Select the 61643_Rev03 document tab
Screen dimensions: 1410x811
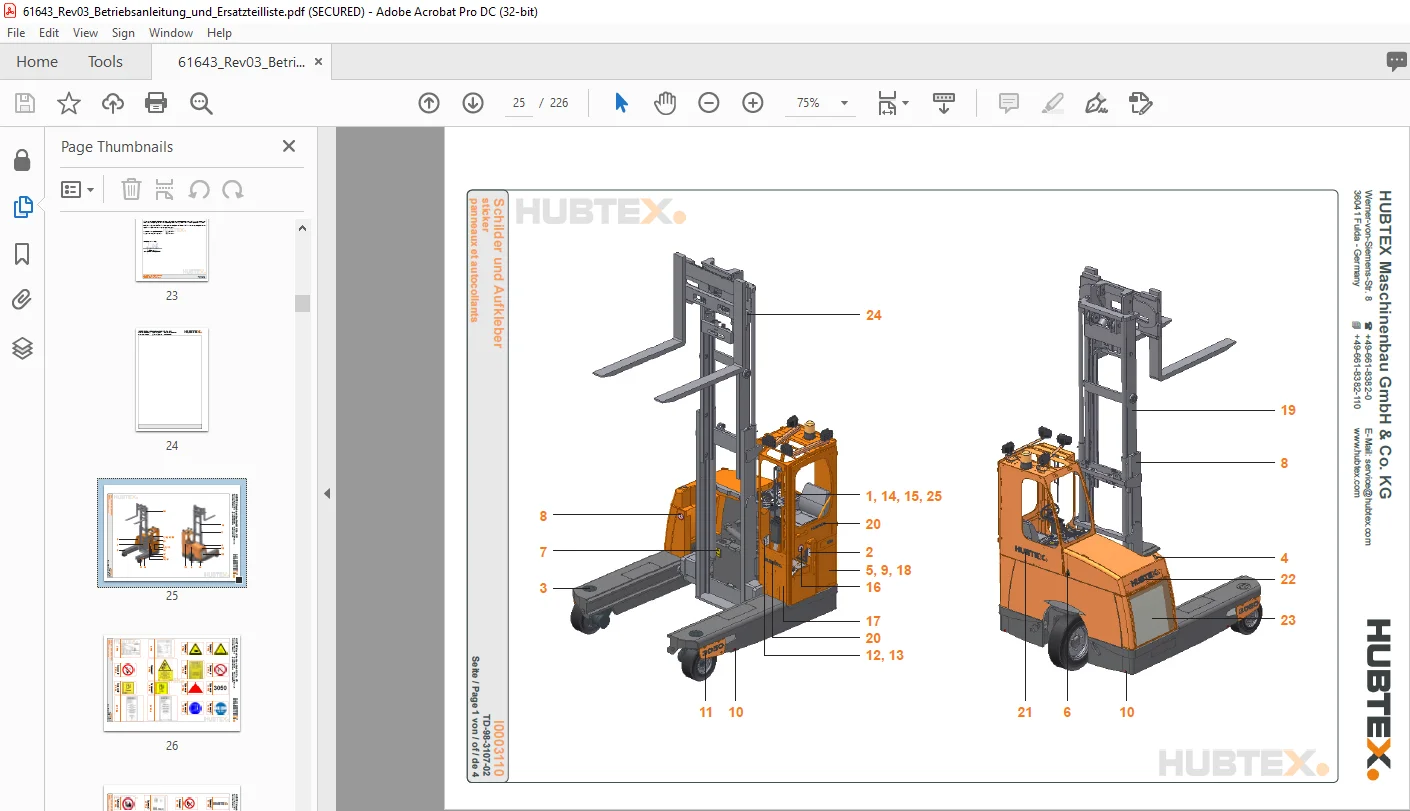241,61
